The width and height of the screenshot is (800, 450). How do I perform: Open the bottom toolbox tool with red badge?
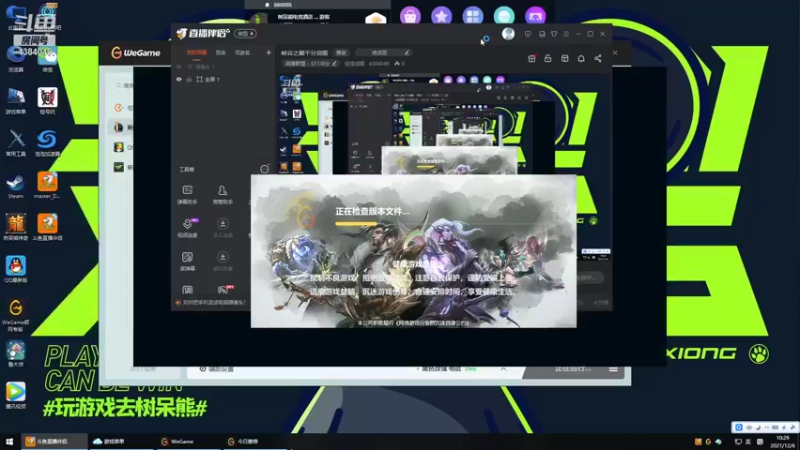click(x=223, y=290)
